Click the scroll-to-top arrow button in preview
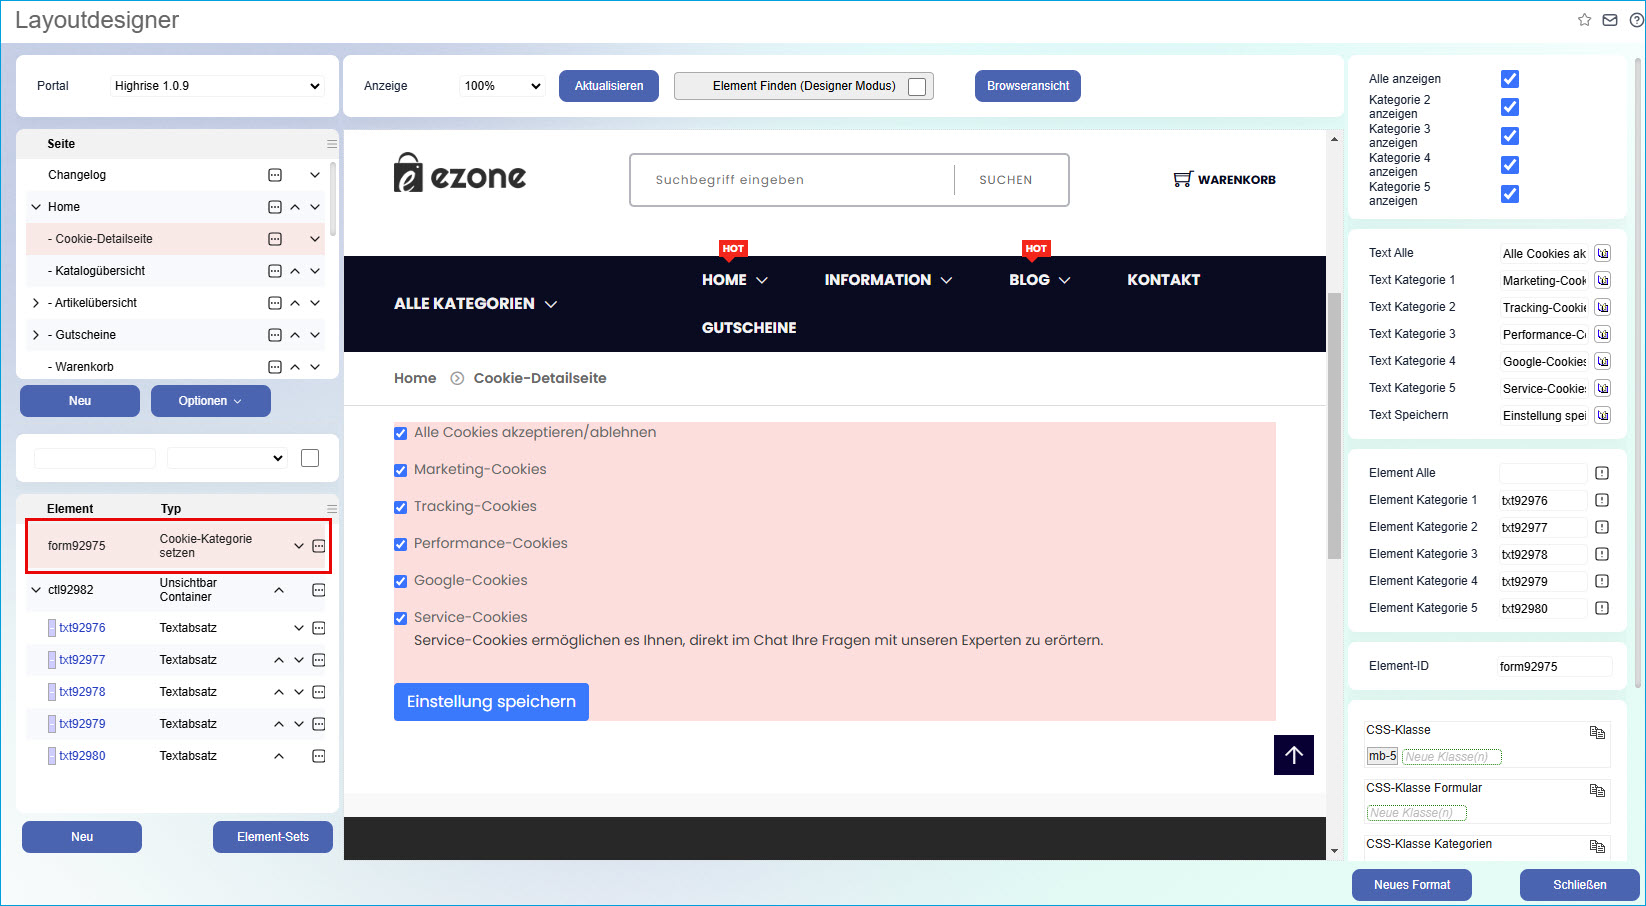 pos(1294,755)
